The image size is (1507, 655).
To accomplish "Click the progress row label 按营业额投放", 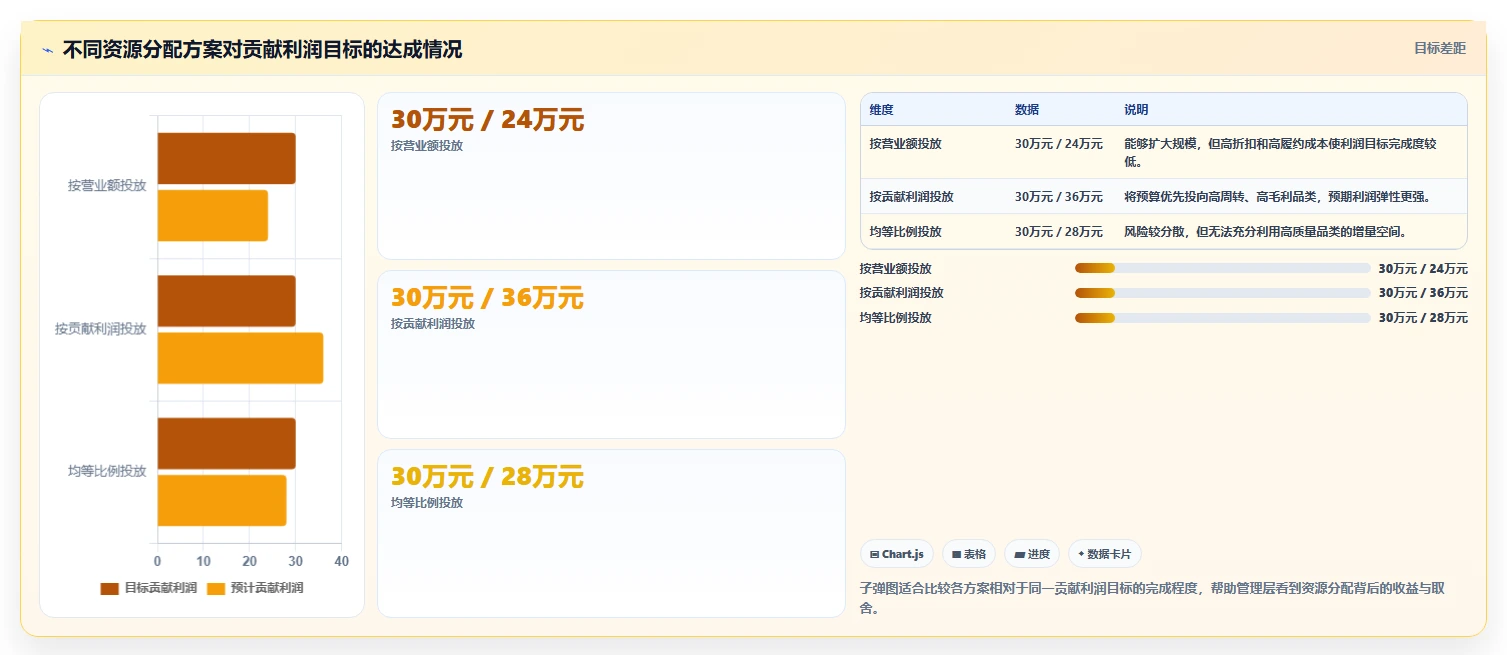I will (896, 269).
